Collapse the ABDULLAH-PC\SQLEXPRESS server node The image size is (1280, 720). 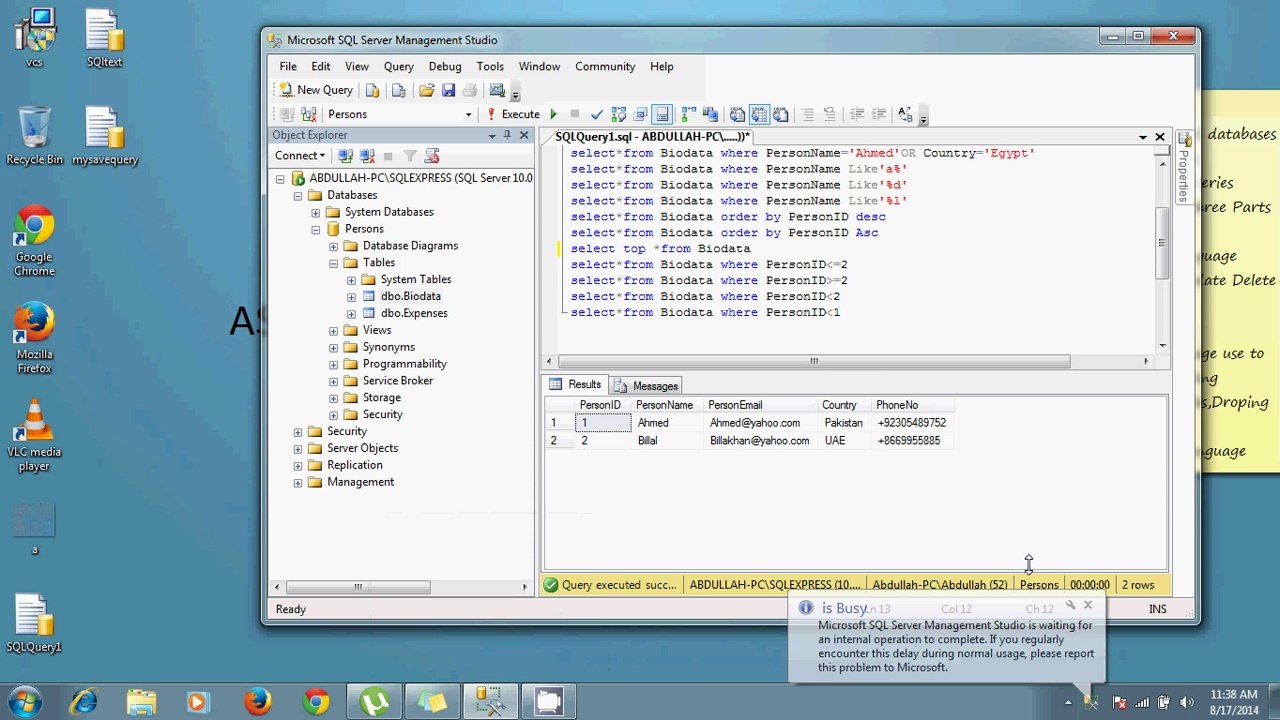(x=280, y=179)
